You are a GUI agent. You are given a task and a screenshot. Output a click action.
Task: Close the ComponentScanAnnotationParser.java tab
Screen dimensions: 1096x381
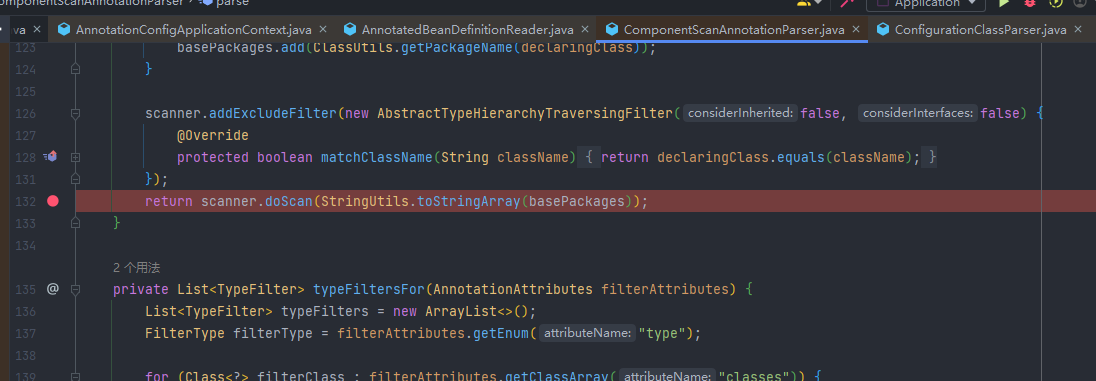857,30
